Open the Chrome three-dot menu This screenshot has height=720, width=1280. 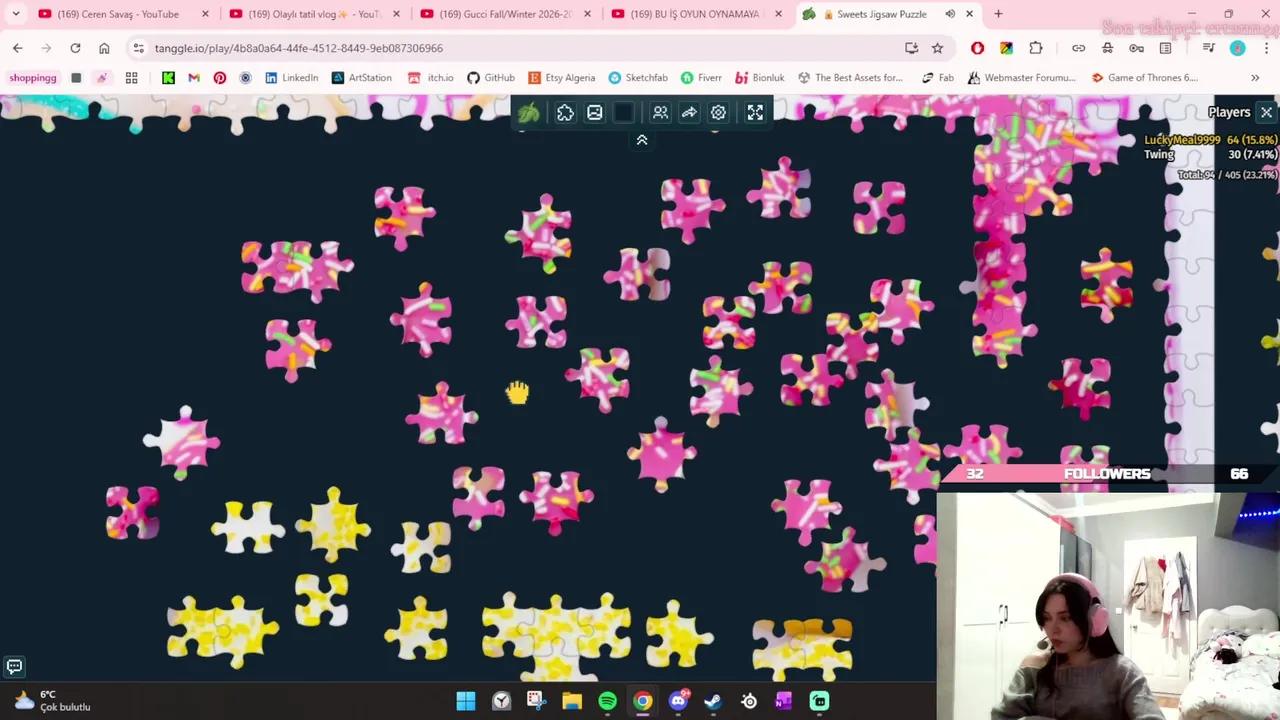point(1266,48)
